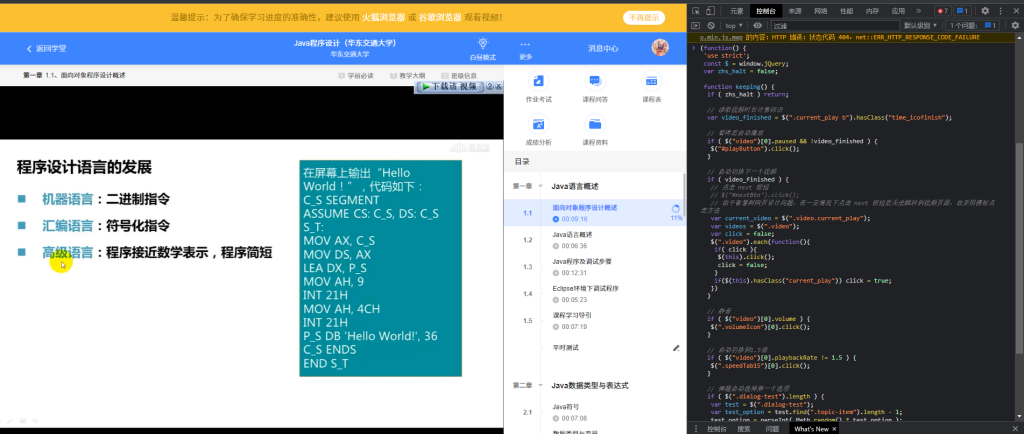Screen dimensions: 1024x434
Task: Click the 学前必读 icon link
Action: click(356, 76)
